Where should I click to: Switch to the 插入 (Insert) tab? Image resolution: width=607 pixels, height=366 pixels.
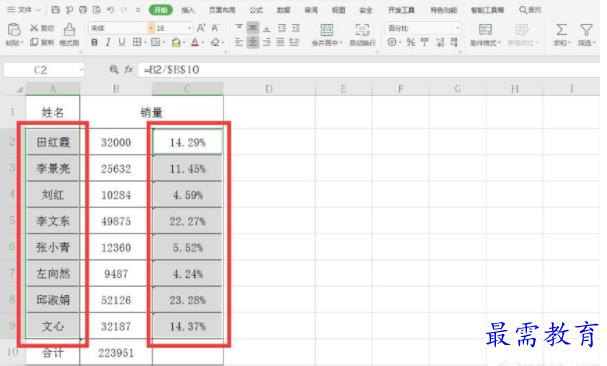[188, 10]
